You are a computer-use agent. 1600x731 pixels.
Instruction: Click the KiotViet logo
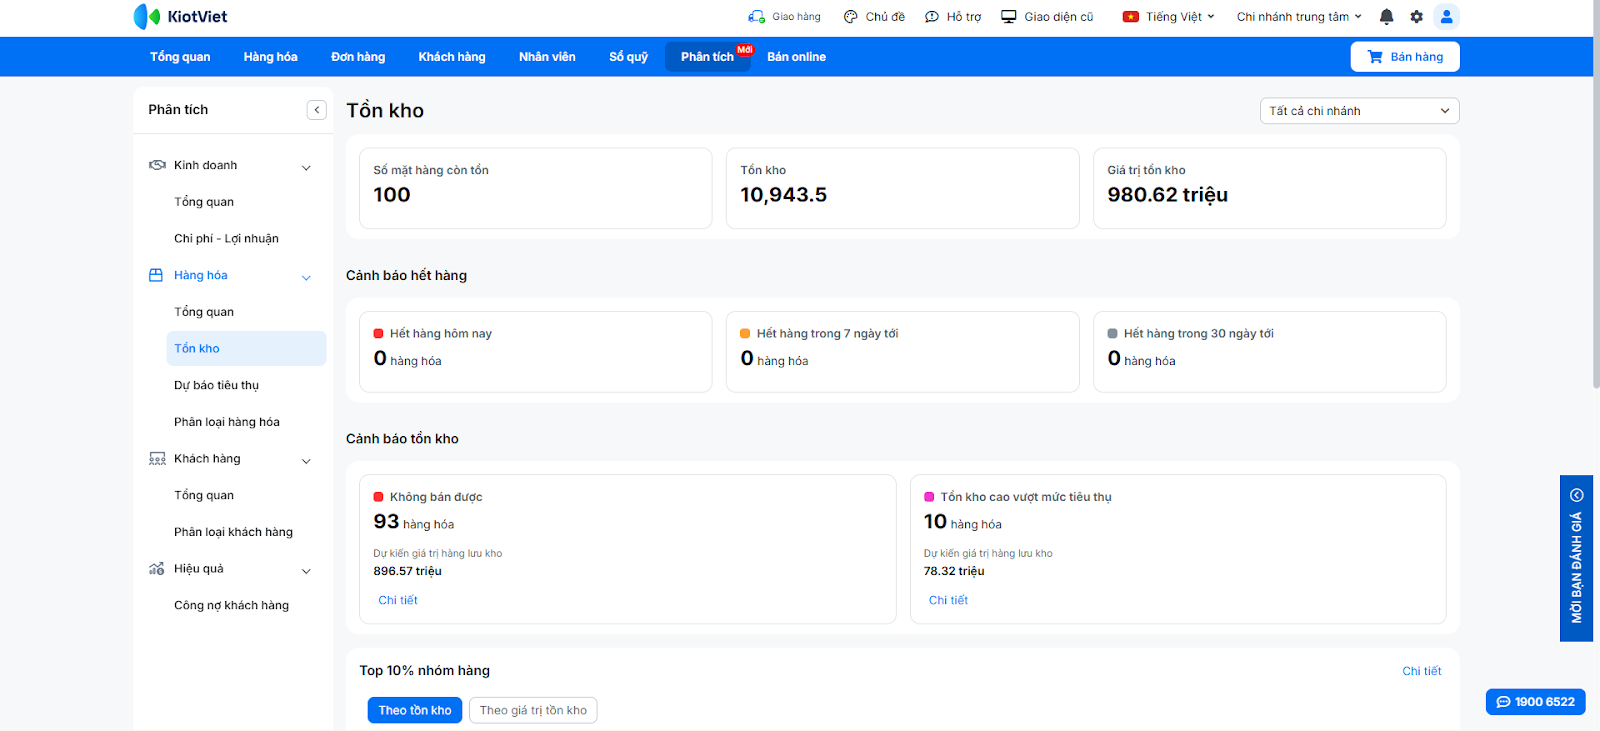coord(181,17)
